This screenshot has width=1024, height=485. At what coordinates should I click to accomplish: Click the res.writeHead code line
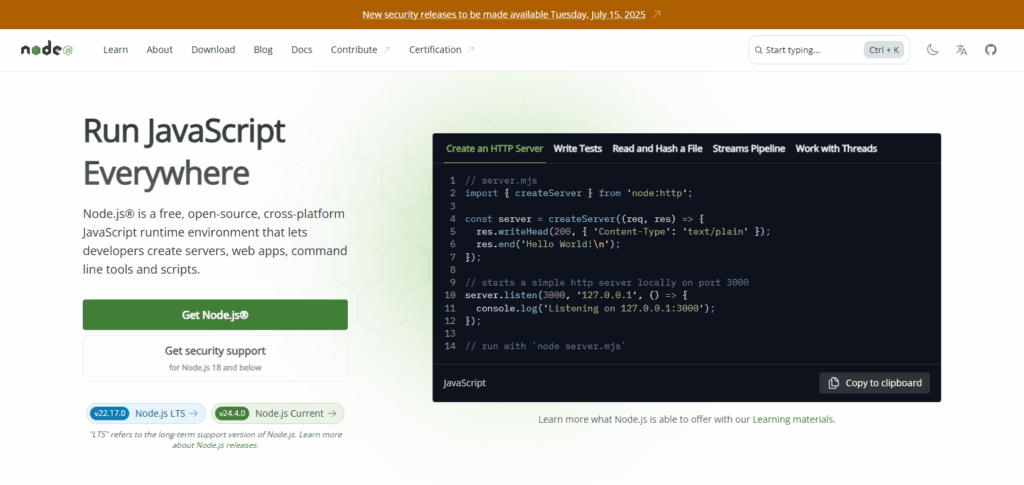pyautogui.click(x=623, y=232)
